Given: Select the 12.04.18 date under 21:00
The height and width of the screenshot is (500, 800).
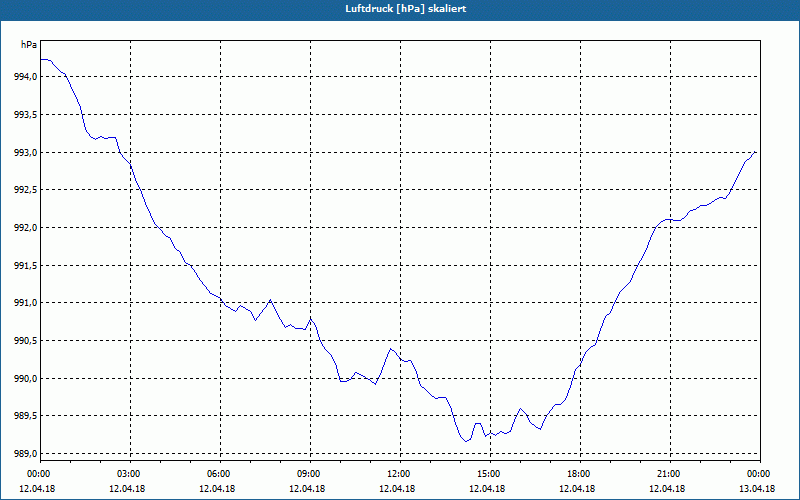Looking at the screenshot, I should (667, 489).
